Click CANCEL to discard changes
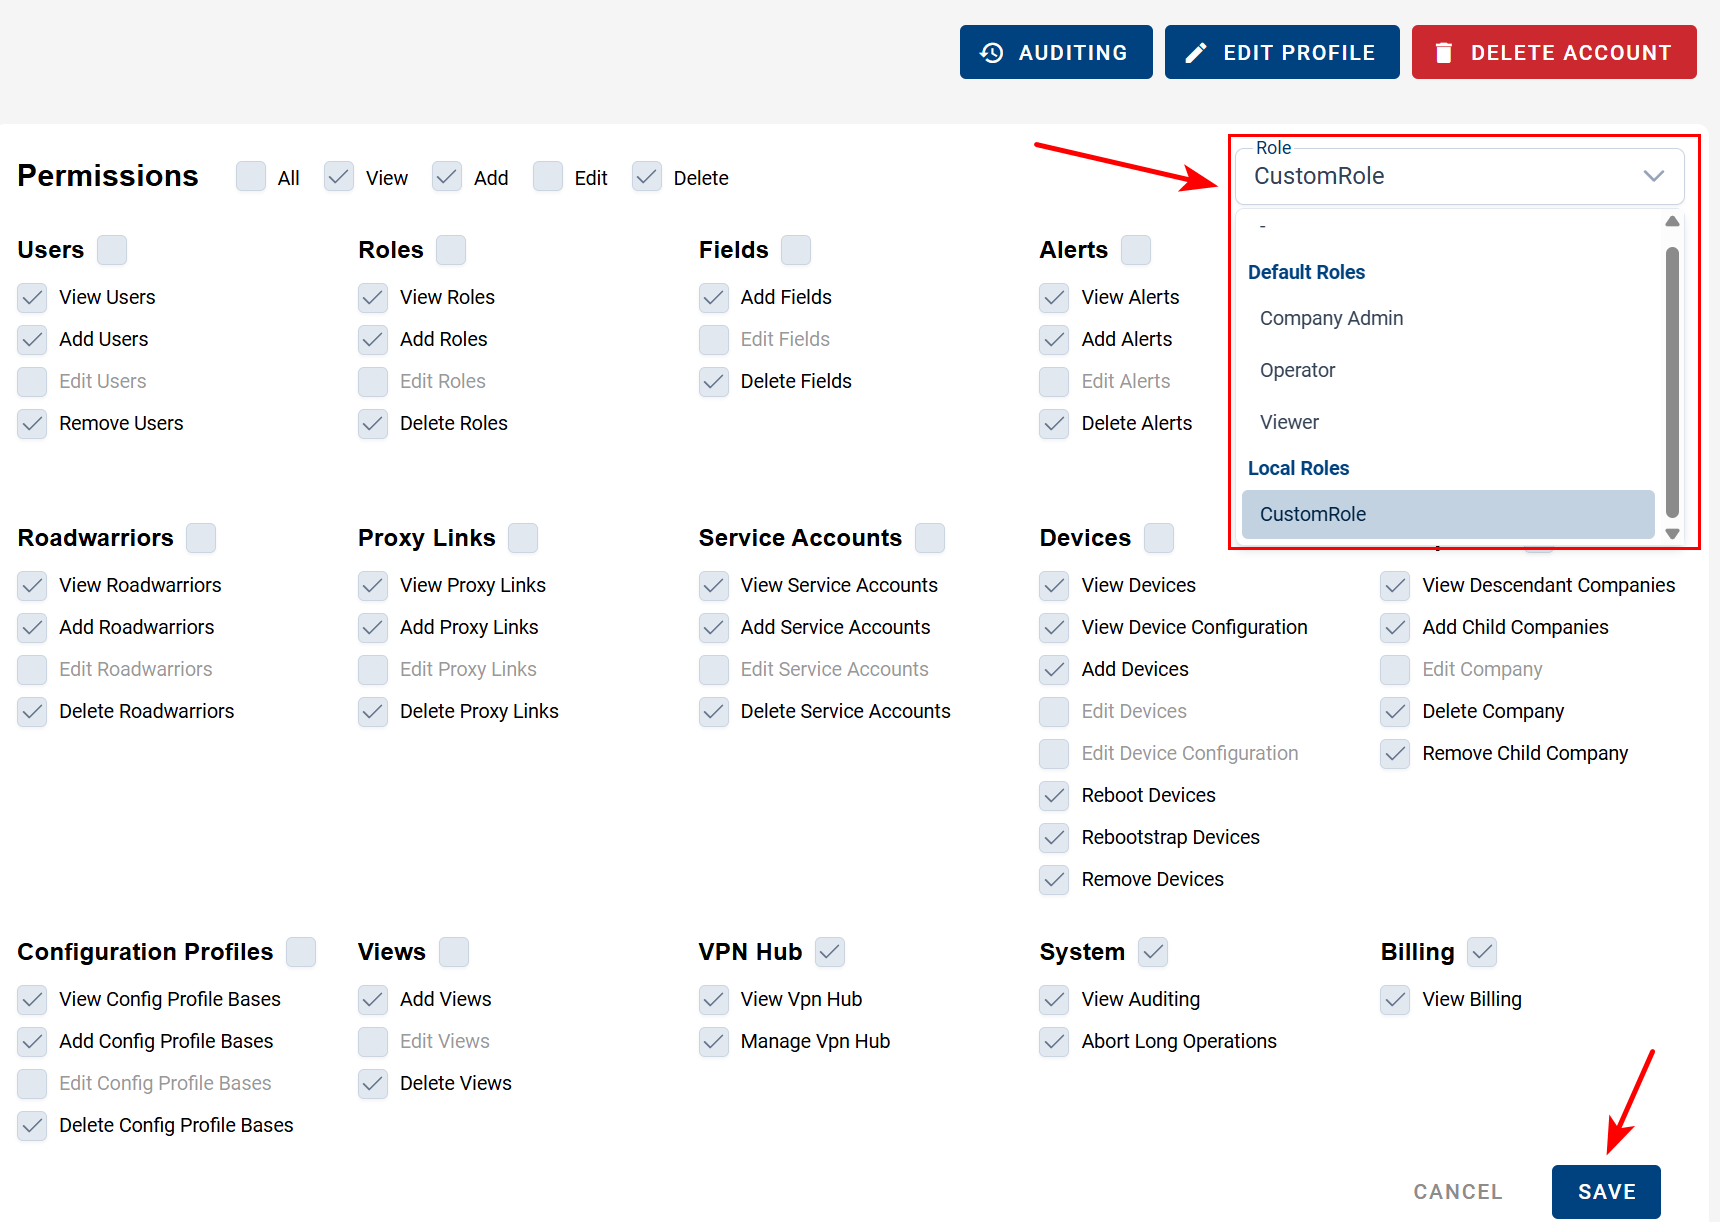Screen dimensions: 1720x1222 (x=1458, y=1191)
